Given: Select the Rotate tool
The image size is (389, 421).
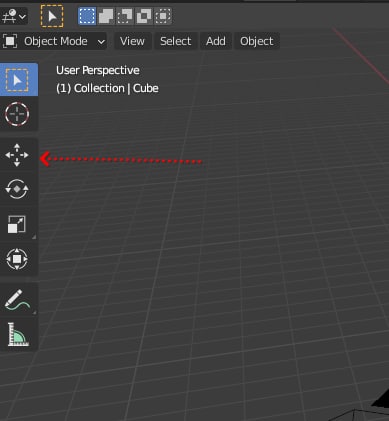Looking at the screenshot, I should pyautogui.click(x=17, y=189).
